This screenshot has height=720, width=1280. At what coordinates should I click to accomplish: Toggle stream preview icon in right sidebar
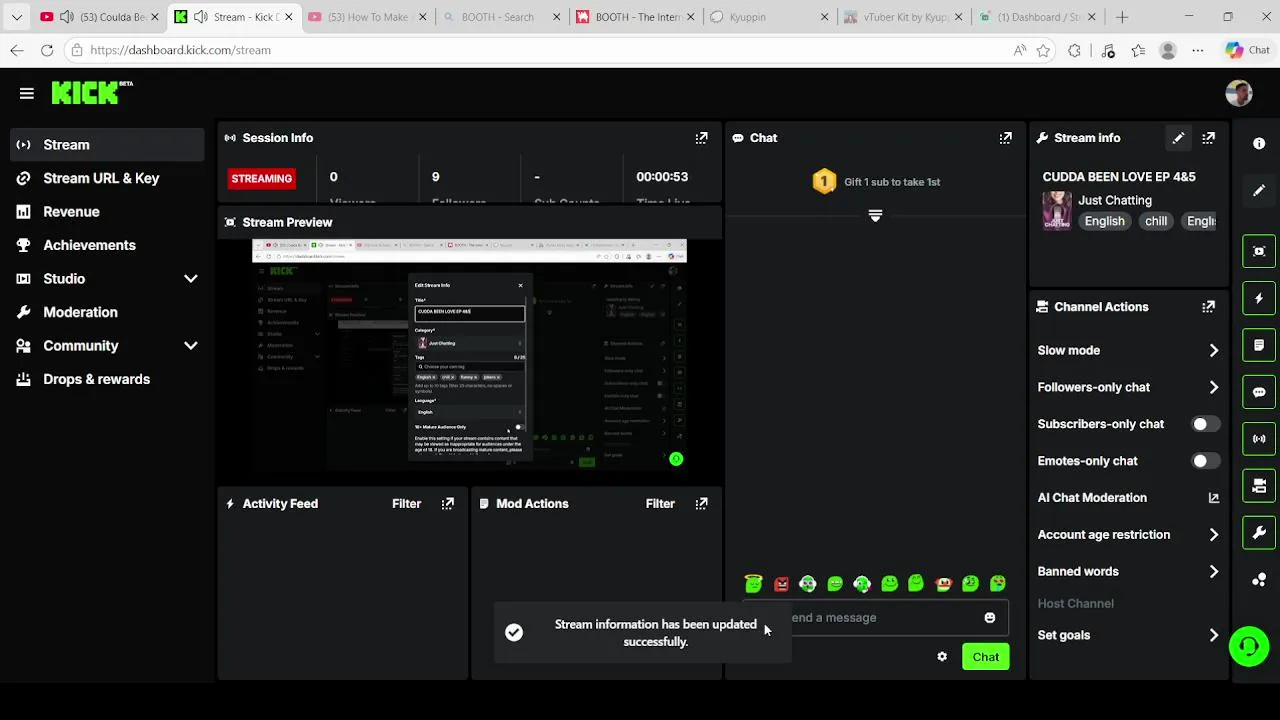tap(1259, 251)
